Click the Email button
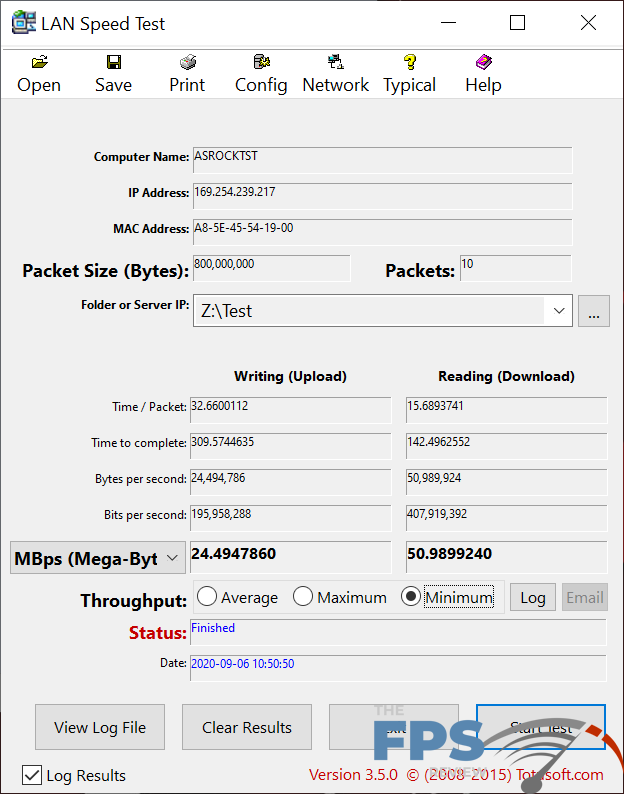This screenshot has height=794, width=624. click(584, 597)
